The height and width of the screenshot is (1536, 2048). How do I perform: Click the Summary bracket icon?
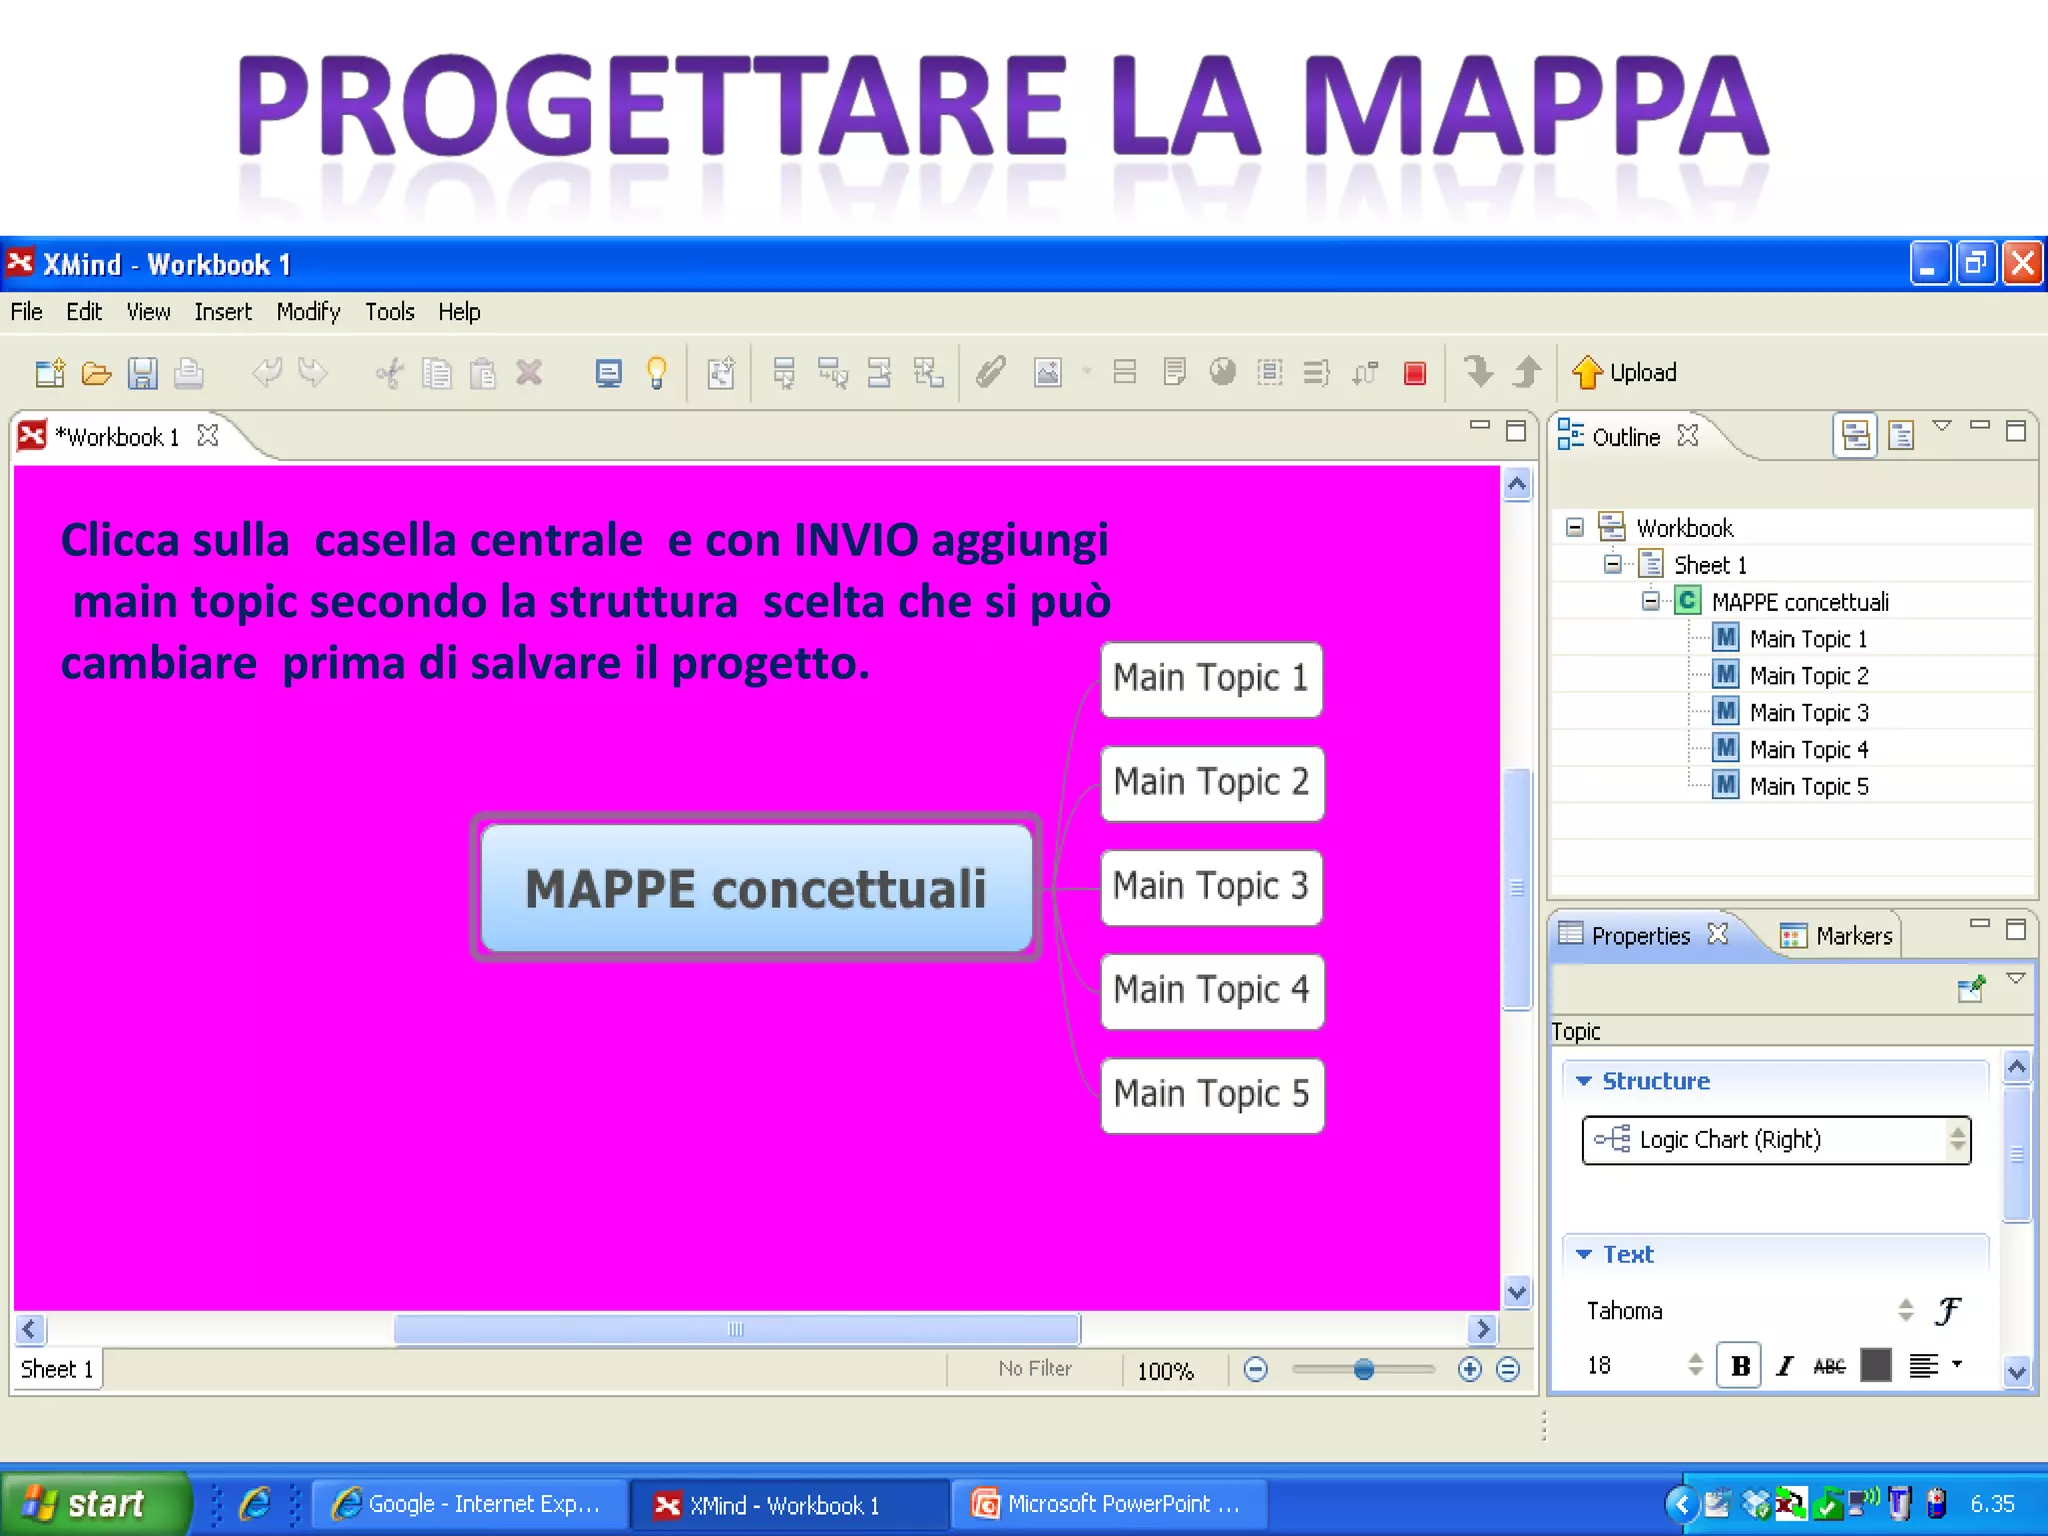(x=1317, y=373)
